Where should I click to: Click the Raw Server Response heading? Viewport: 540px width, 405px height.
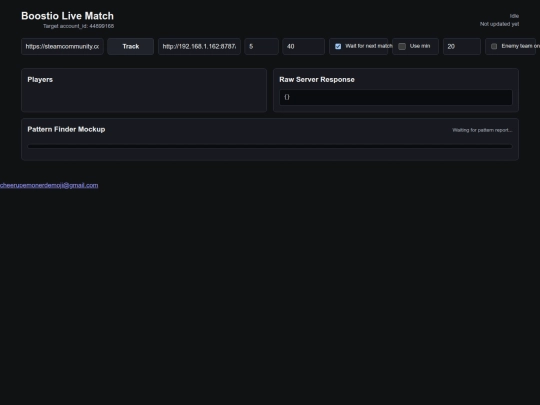pos(317,80)
